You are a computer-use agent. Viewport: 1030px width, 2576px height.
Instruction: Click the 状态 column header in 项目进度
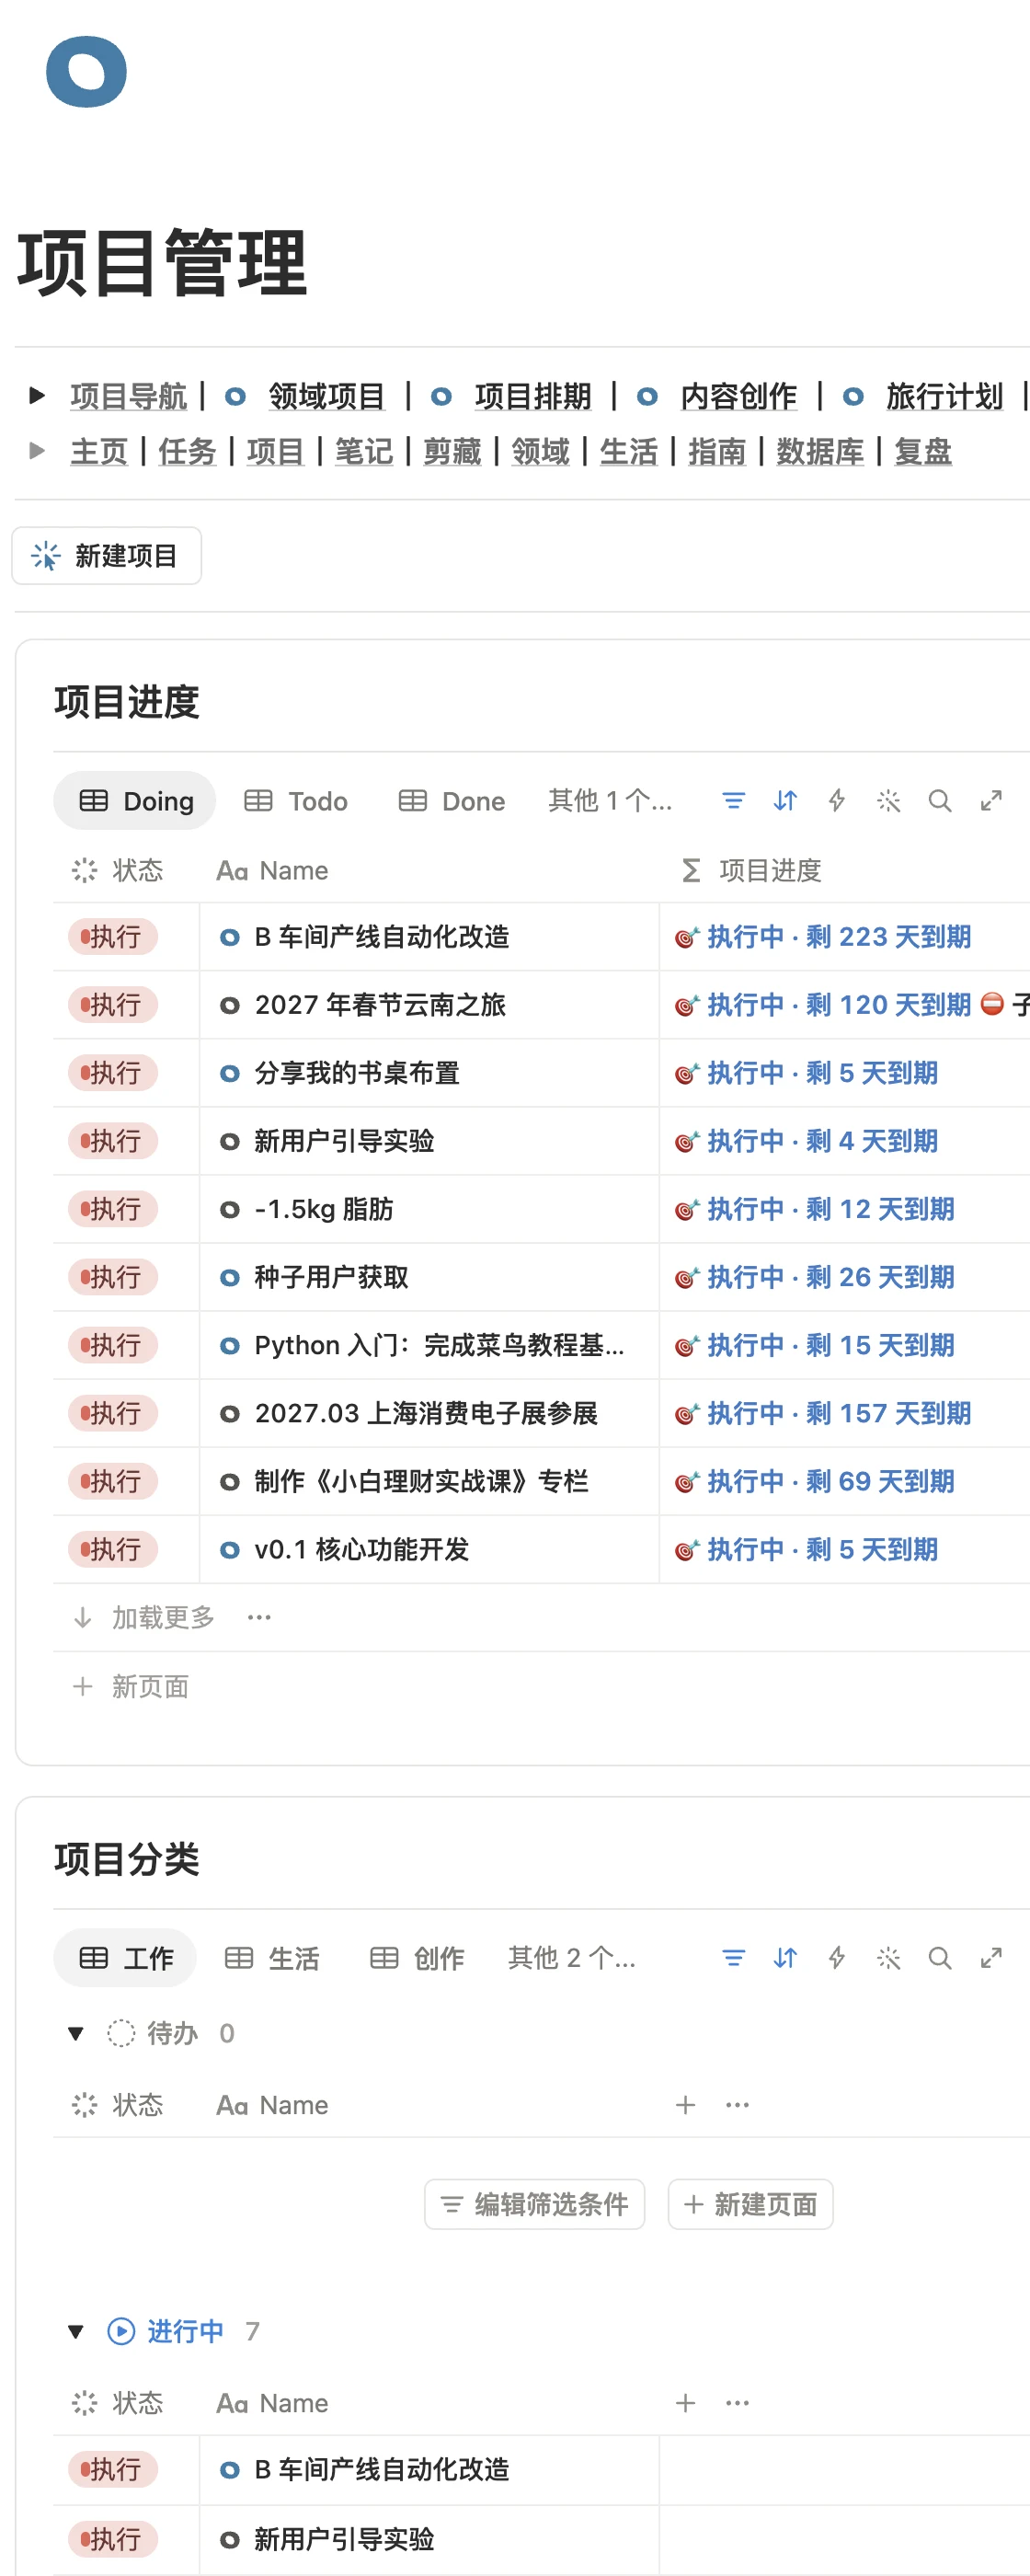tap(118, 870)
